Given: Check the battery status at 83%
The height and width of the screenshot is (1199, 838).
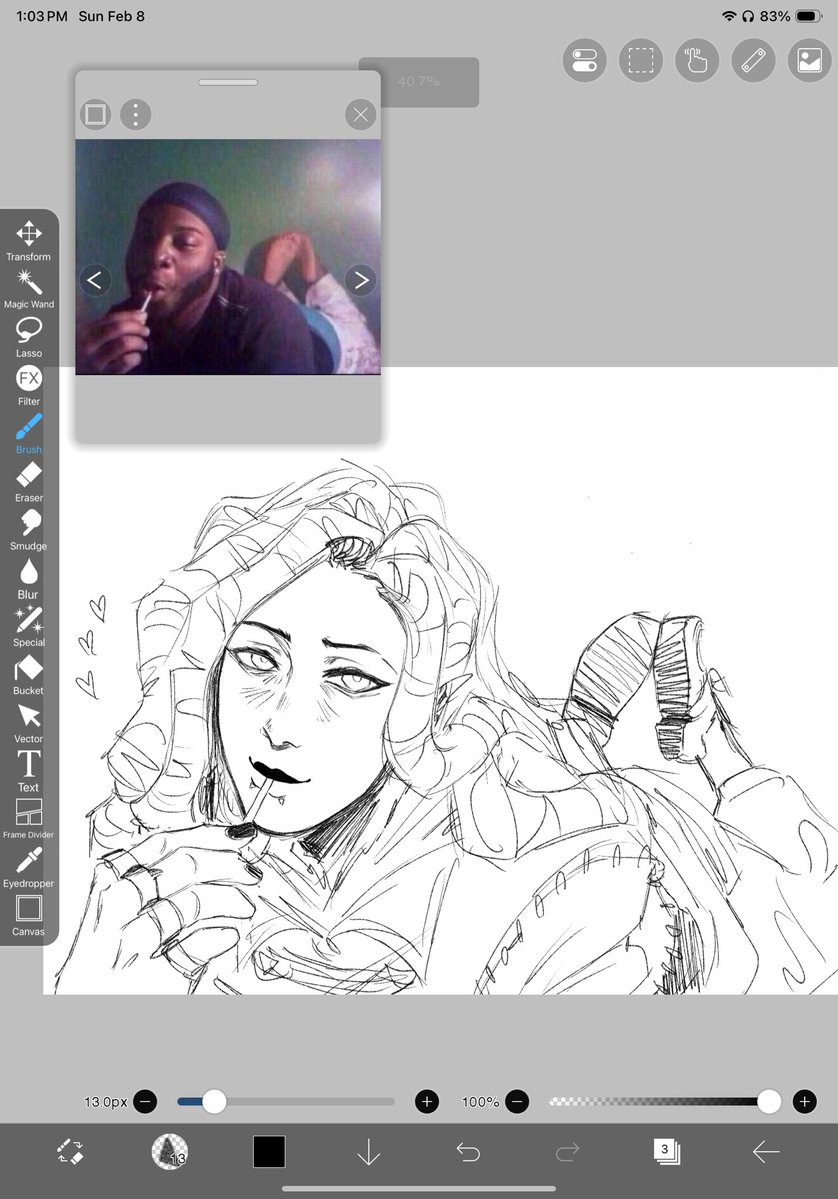Looking at the screenshot, I should pos(790,16).
